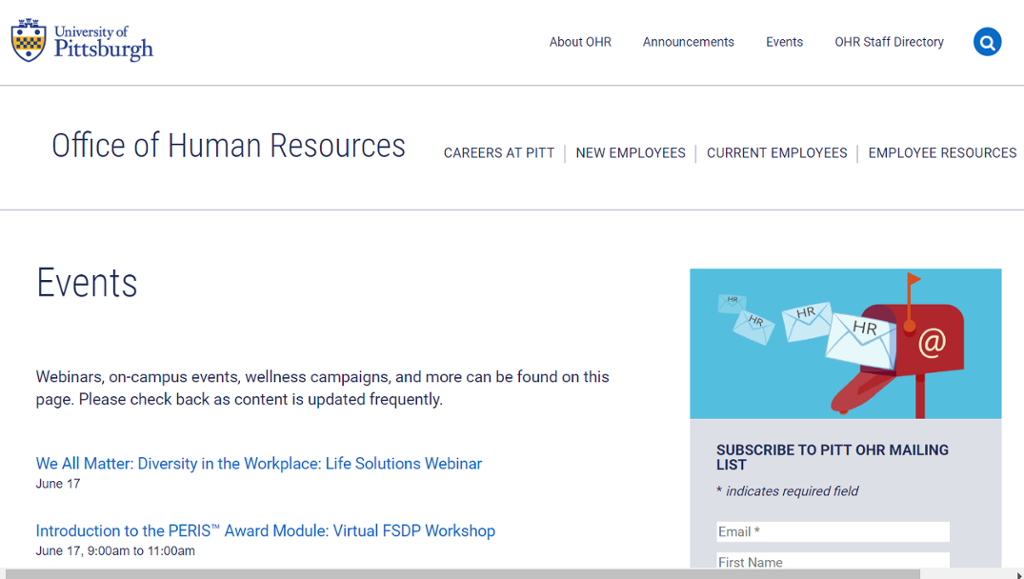Click the Events page title
This screenshot has width=1024, height=579.
click(x=86, y=283)
